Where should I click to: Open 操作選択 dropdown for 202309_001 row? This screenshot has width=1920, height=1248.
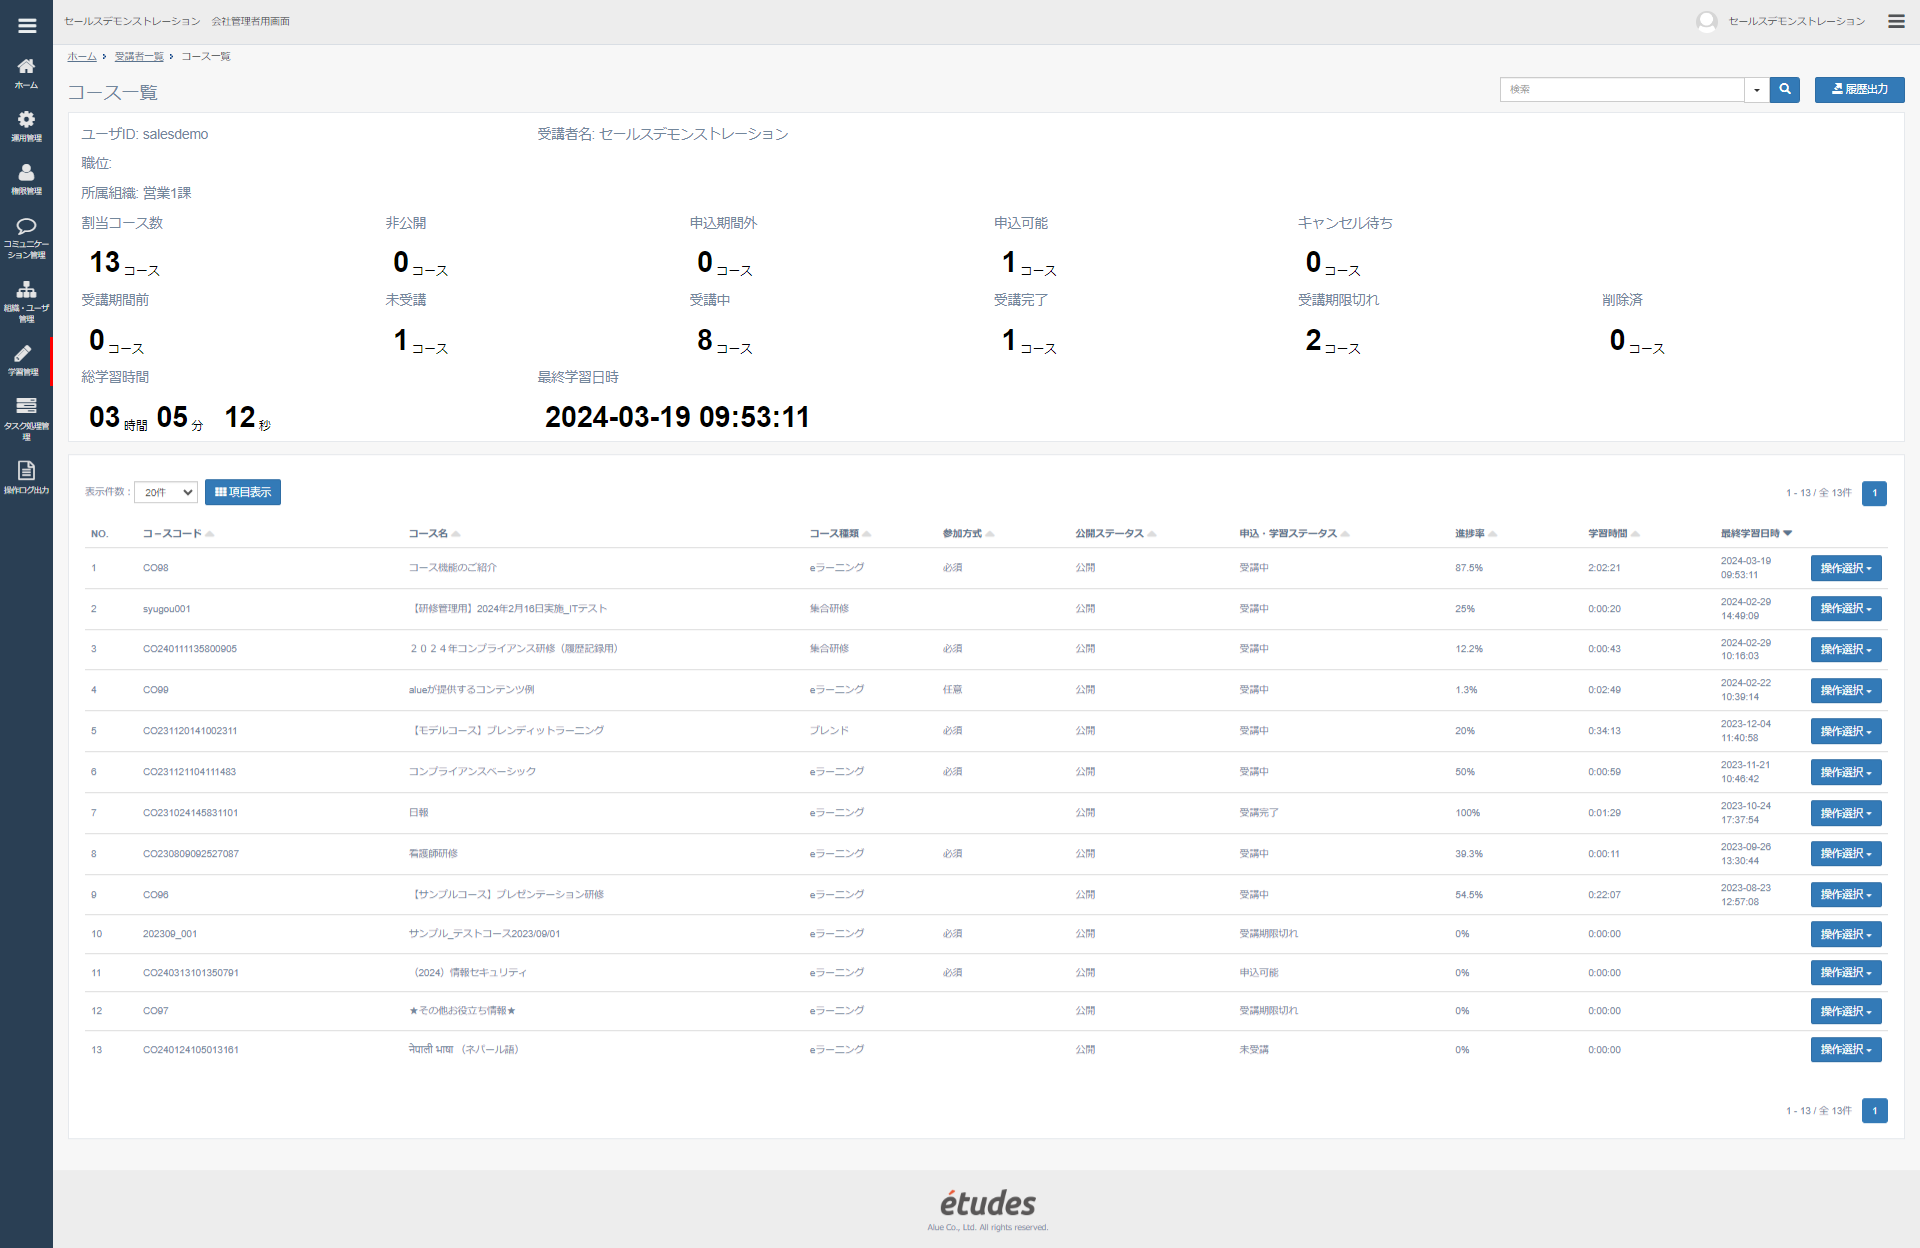click(x=1846, y=934)
